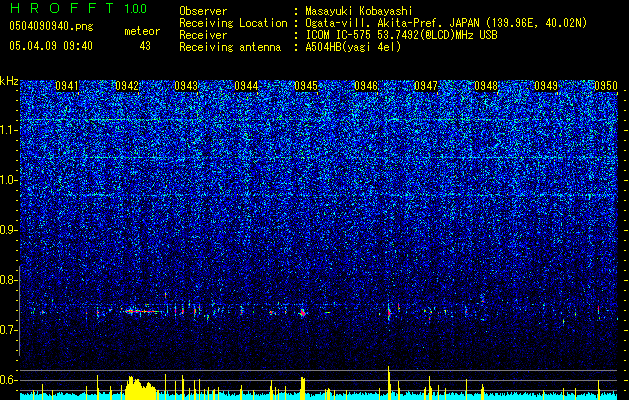629x400 pixels.
Task: Click the bright meteor echo blob near 0945
Action: [303, 313]
